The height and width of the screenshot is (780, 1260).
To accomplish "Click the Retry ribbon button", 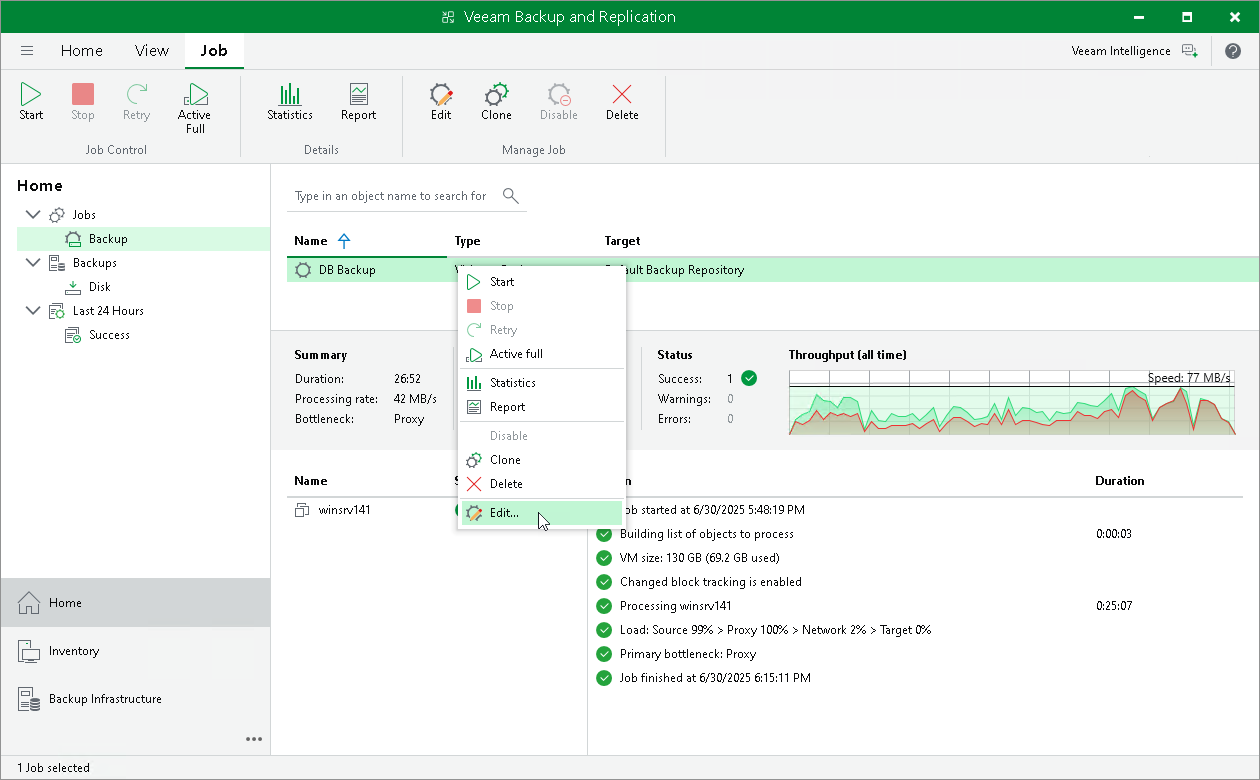I will point(136,103).
